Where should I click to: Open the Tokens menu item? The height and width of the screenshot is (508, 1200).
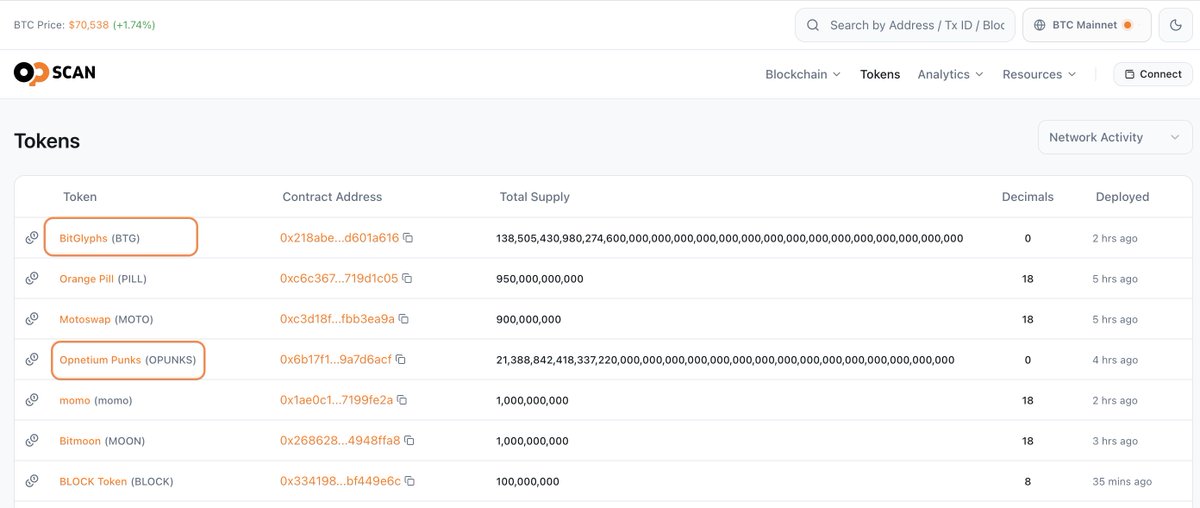click(x=880, y=74)
